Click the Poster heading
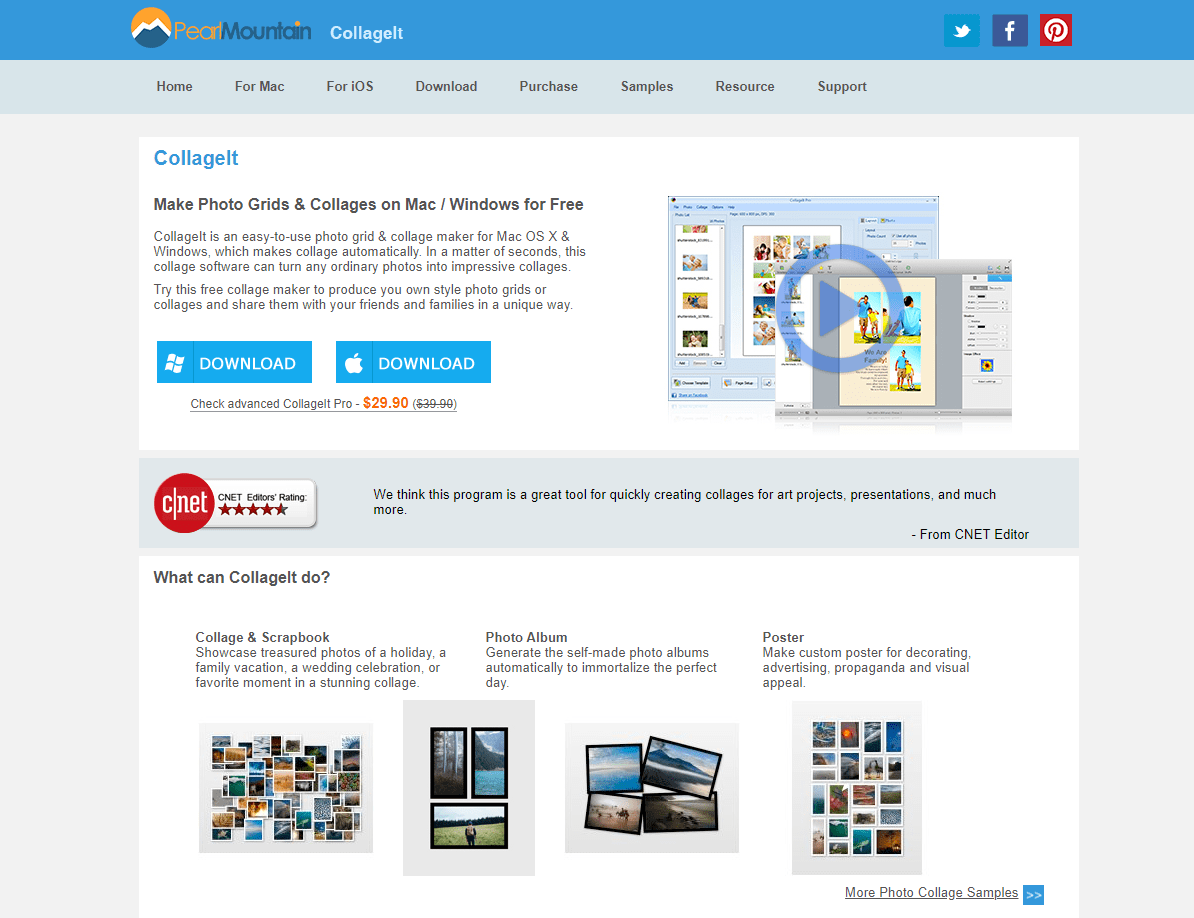The image size is (1194, 918). (783, 637)
